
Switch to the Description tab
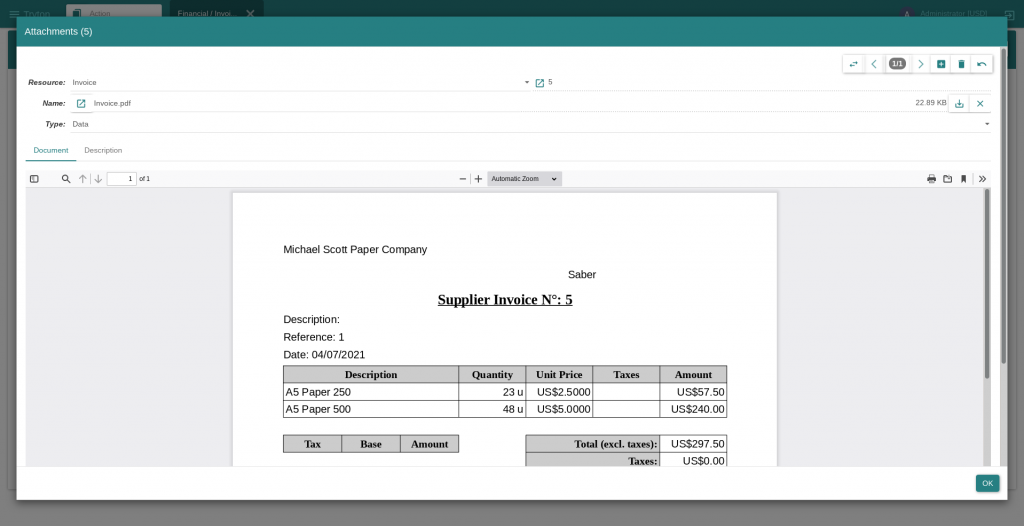point(103,150)
